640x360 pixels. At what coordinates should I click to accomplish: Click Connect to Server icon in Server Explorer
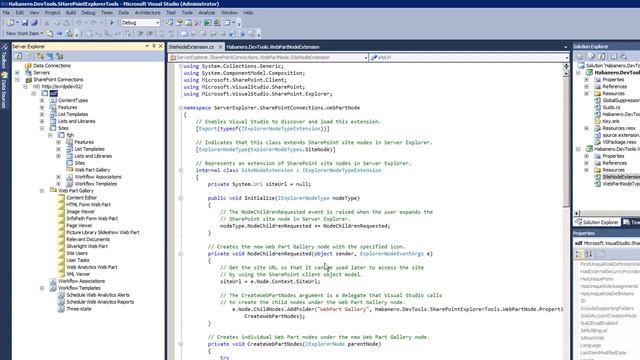50,56
